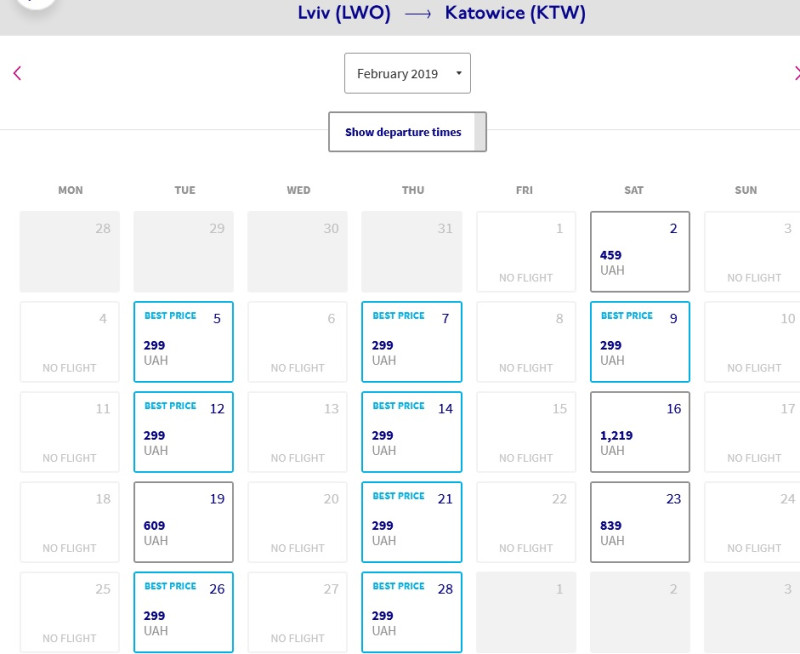
Task: Click the back circle button at top left
Action: [35, 5]
